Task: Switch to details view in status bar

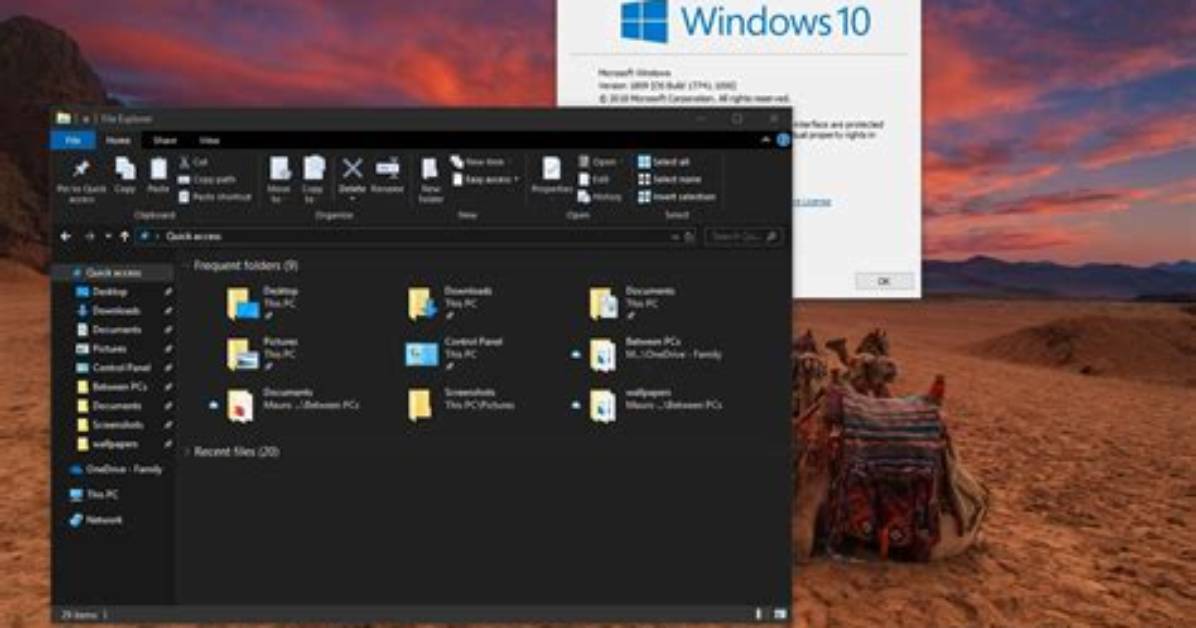Action: coord(758,614)
